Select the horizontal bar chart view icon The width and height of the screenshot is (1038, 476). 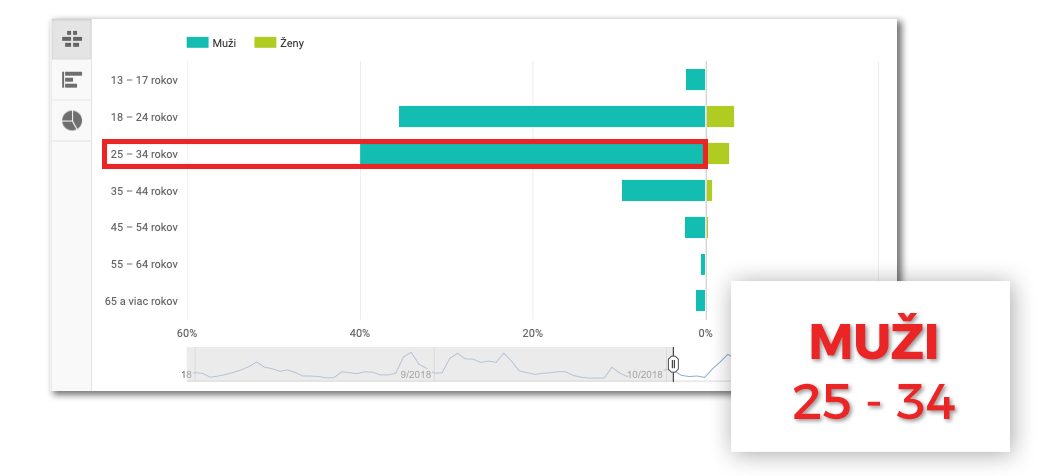(71, 80)
